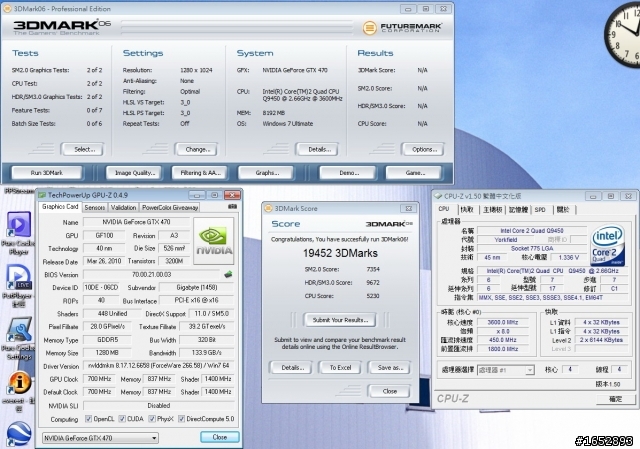This screenshot has height=449, width=640.
Task: Click Select under the Tests section
Action: click(x=84, y=149)
